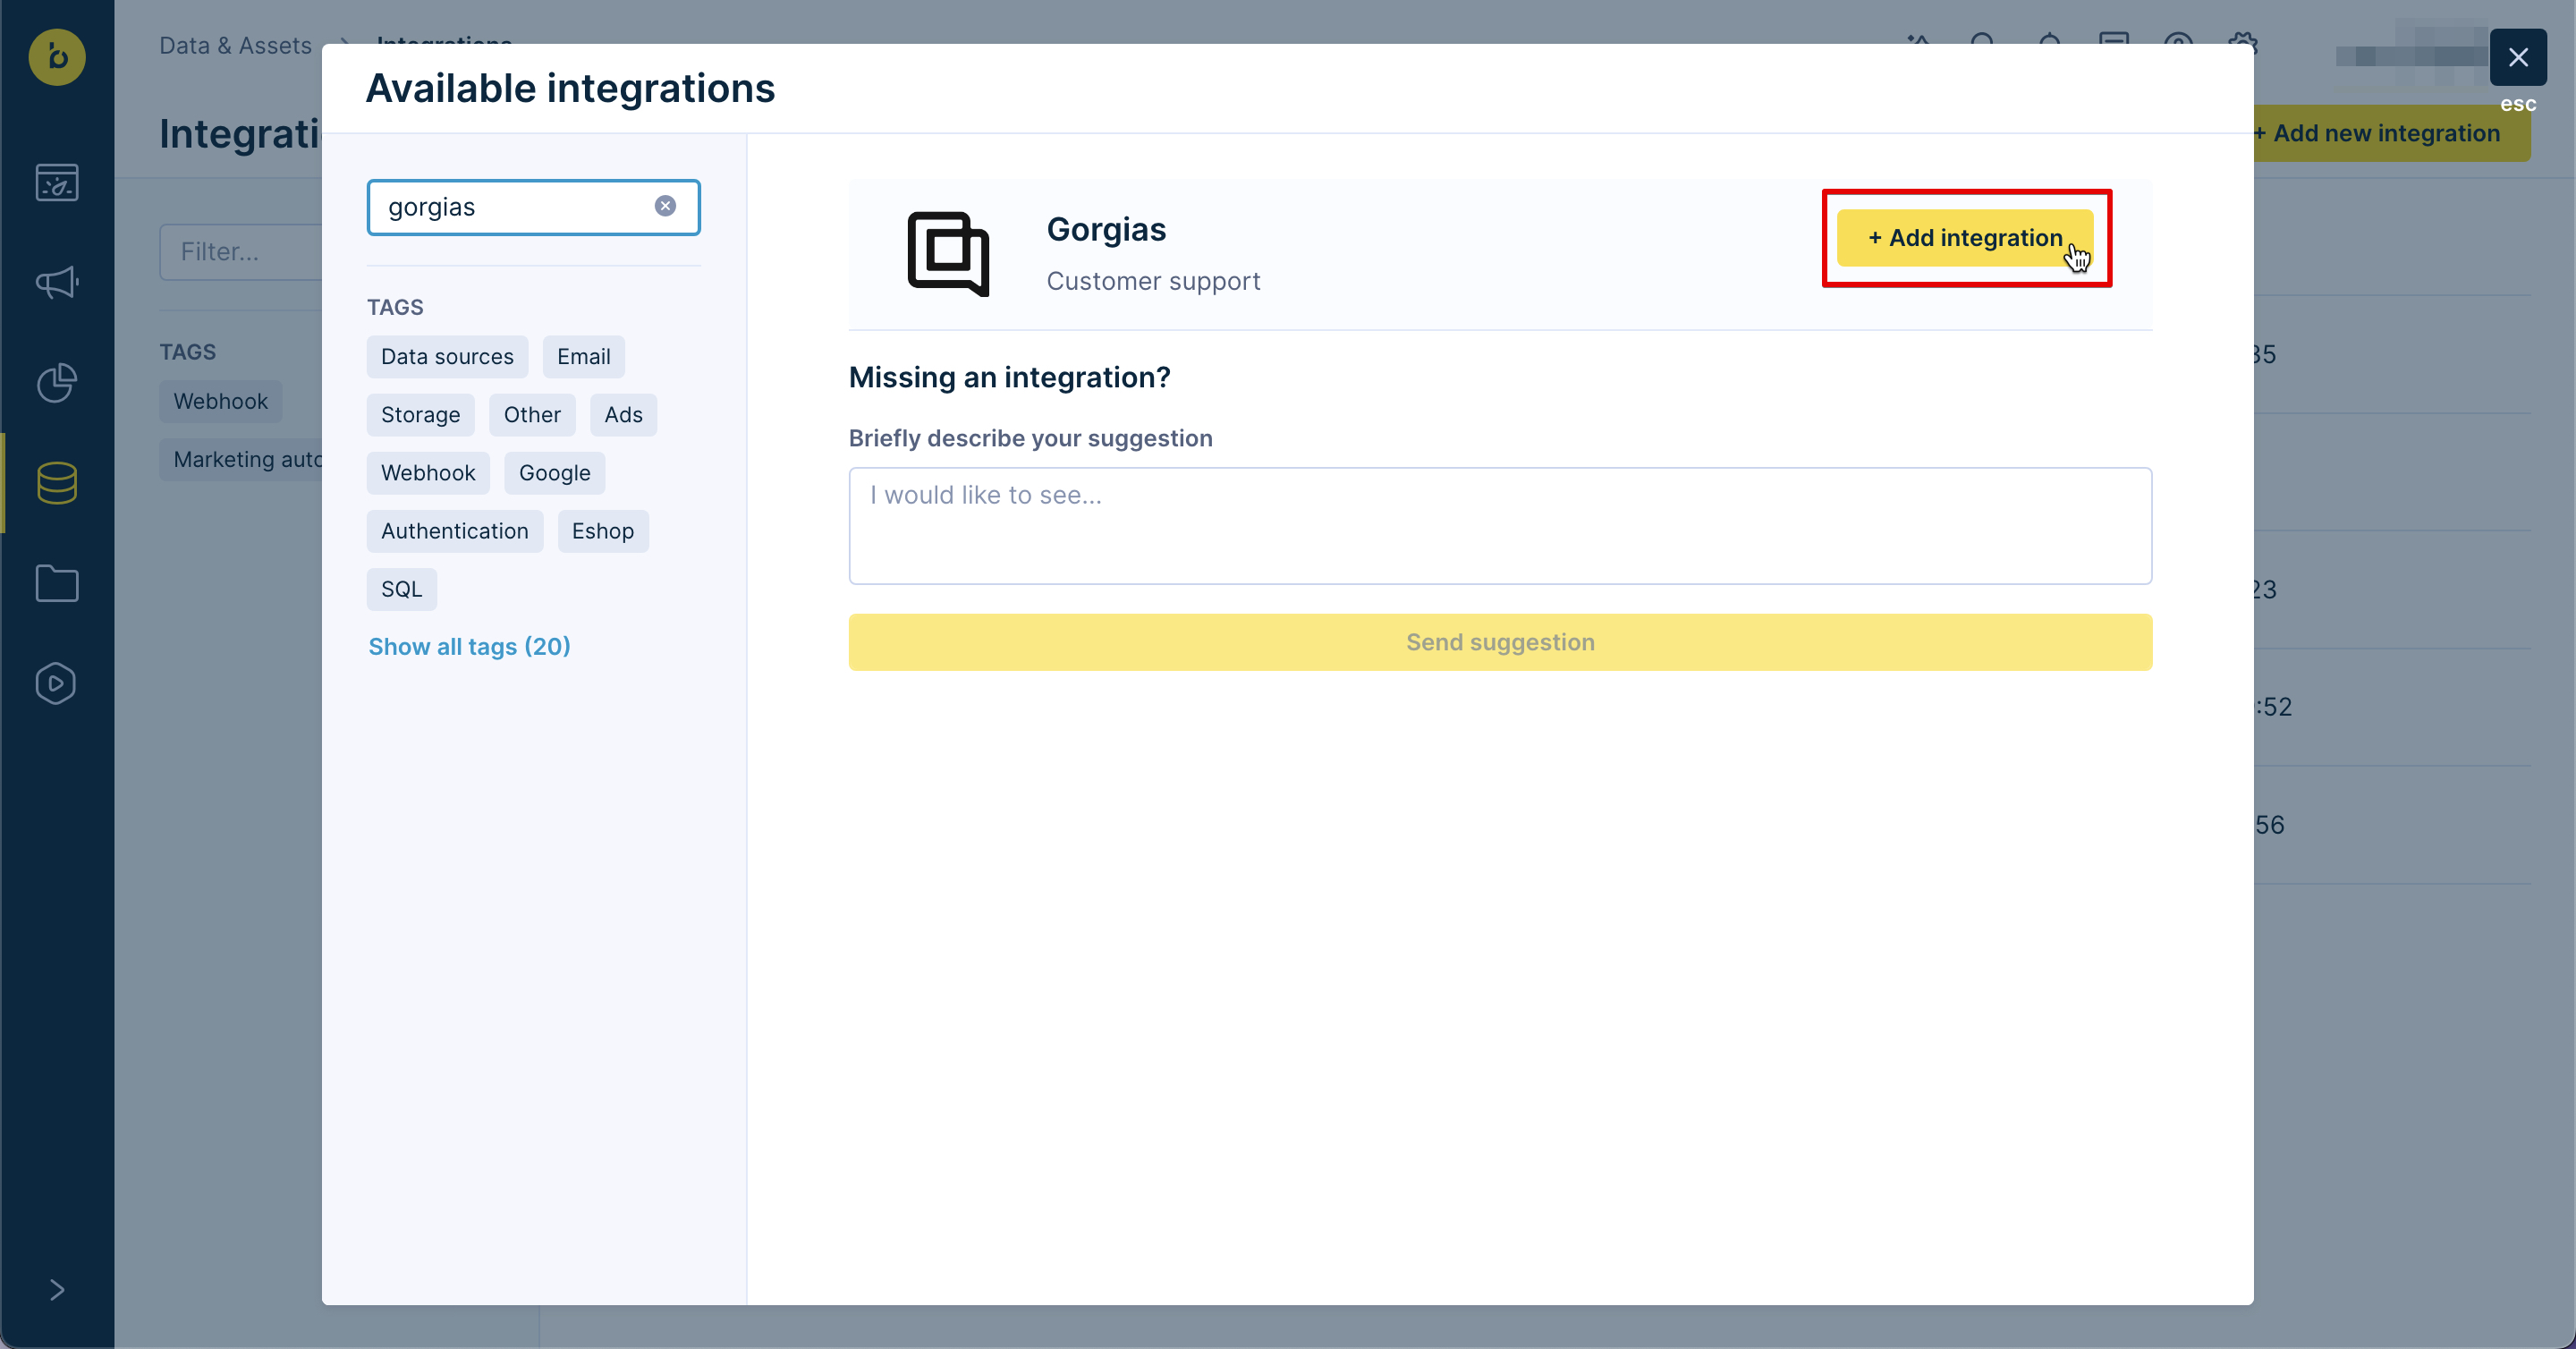The height and width of the screenshot is (1349, 2576).
Task: Click the Available integrations heading
Action: [570, 88]
